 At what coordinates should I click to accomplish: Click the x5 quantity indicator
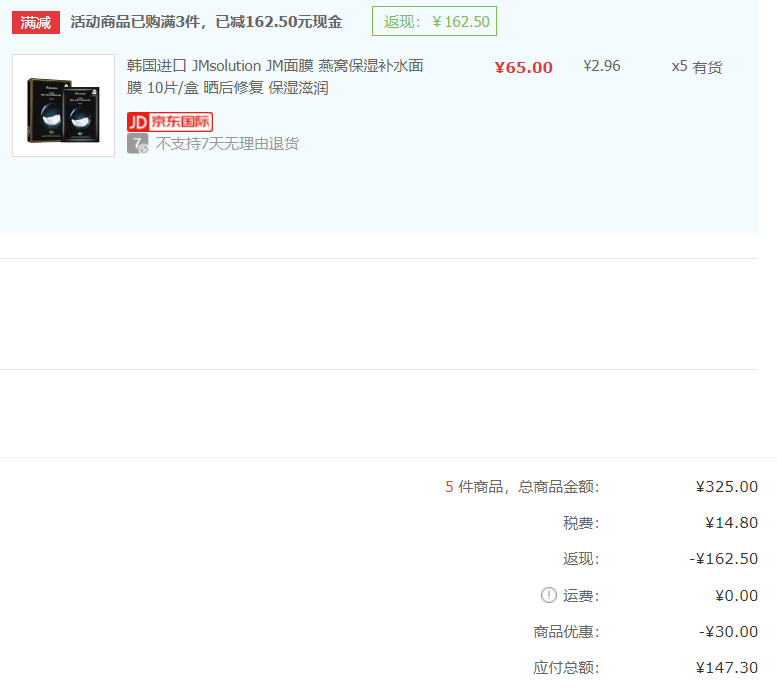click(679, 66)
